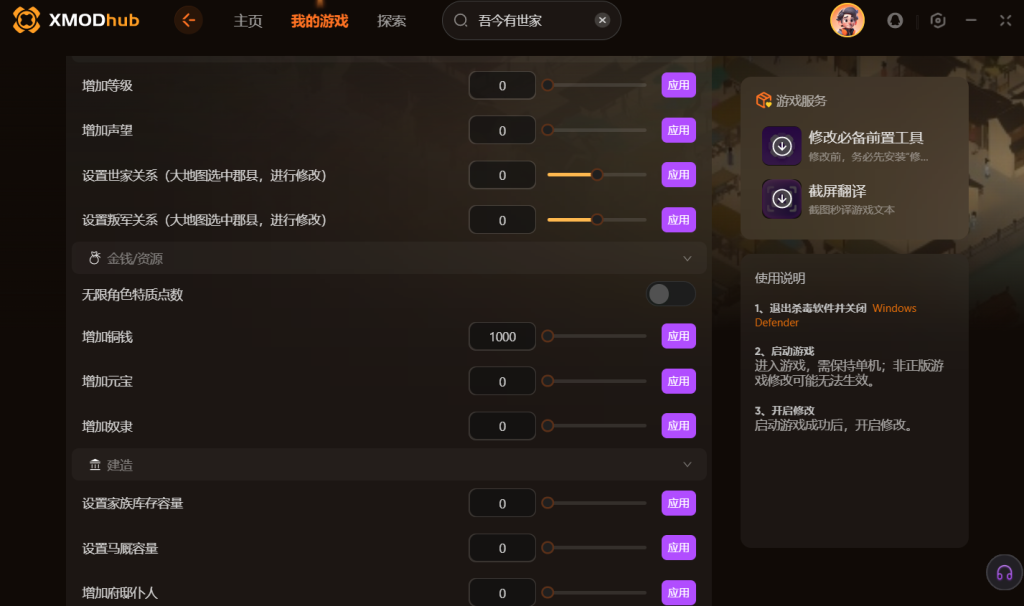This screenshot has height=606, width=1024.
Task: Open the 我的游戏 tab
Action: [319, 21]
